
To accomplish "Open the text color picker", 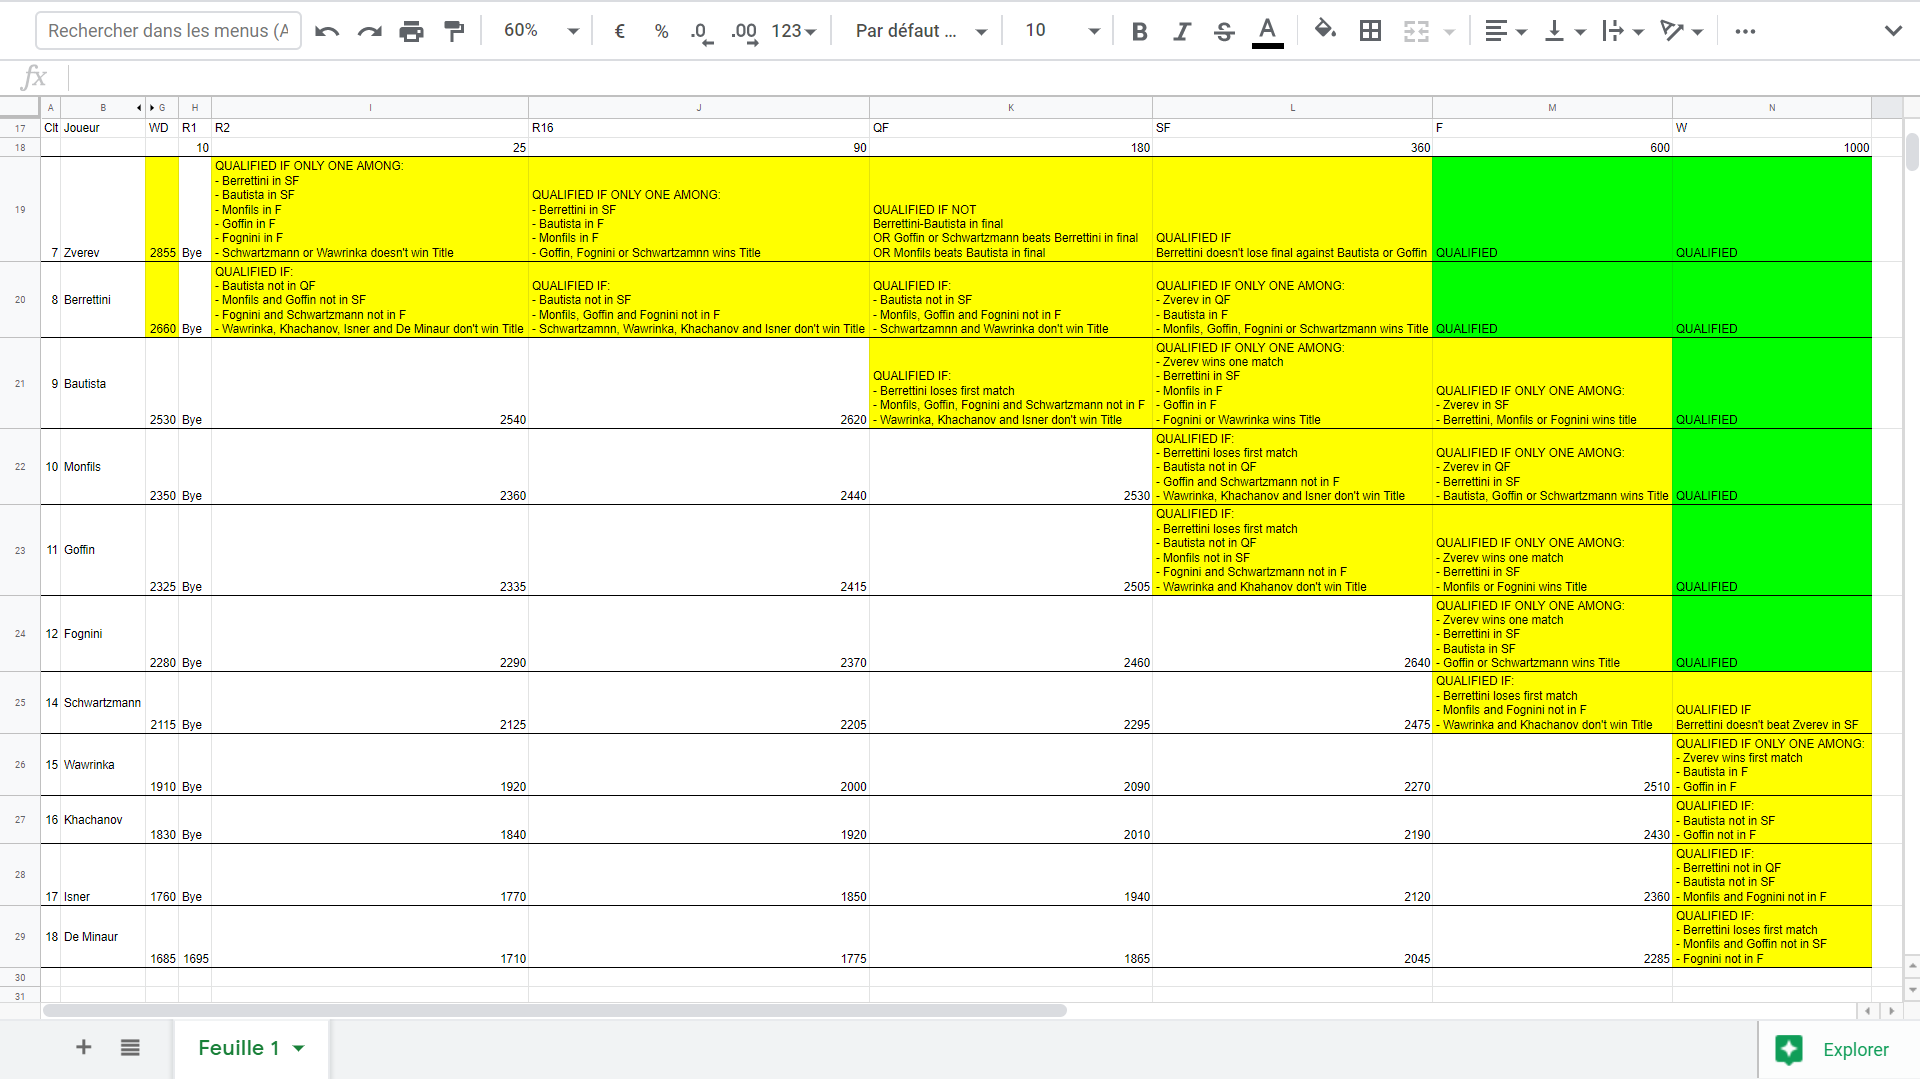I will (x=1267, y=31).
